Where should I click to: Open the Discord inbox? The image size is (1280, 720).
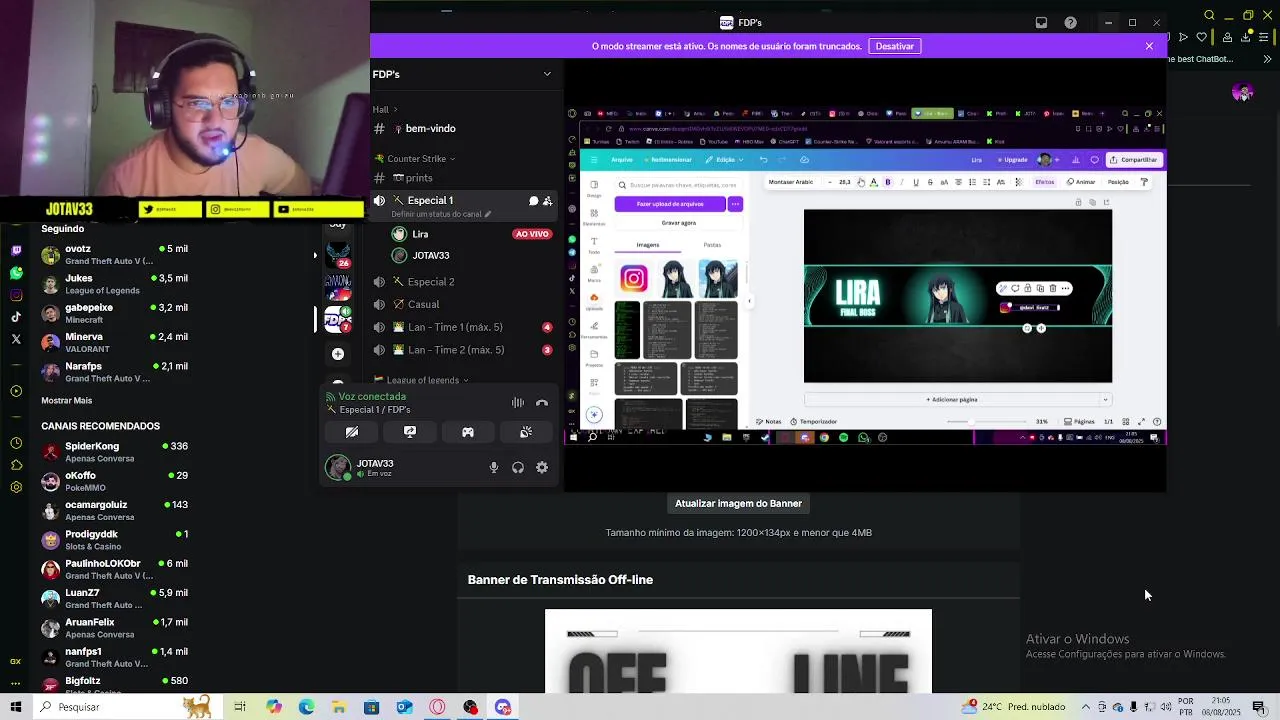[x=1041, y=23]
